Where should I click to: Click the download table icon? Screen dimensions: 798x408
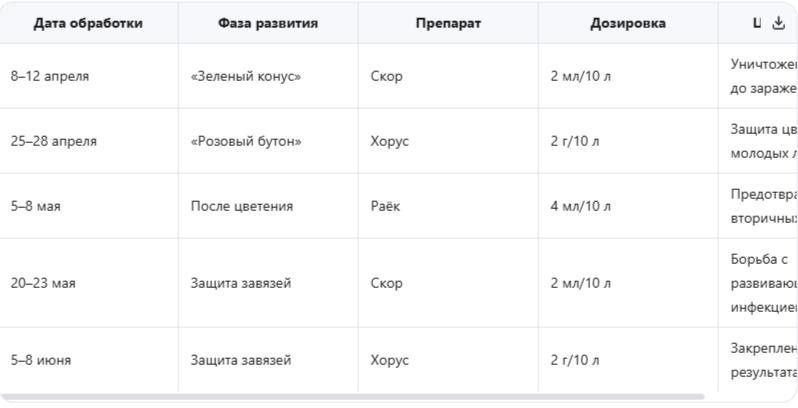coord(778,22)
